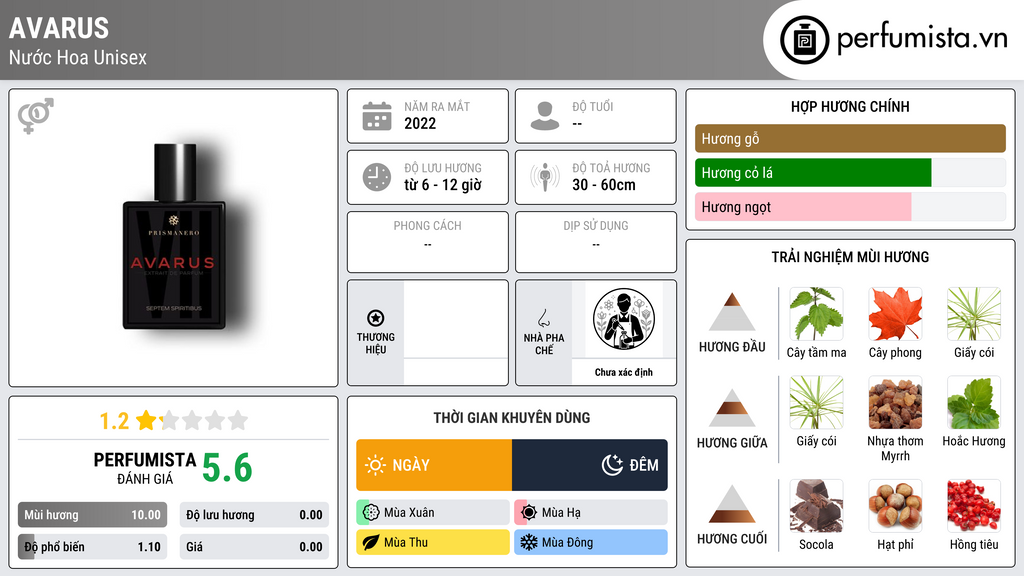The image size is (1024, 576).
Task: Click the Phong cách panel
Action: tap(428, 242)
